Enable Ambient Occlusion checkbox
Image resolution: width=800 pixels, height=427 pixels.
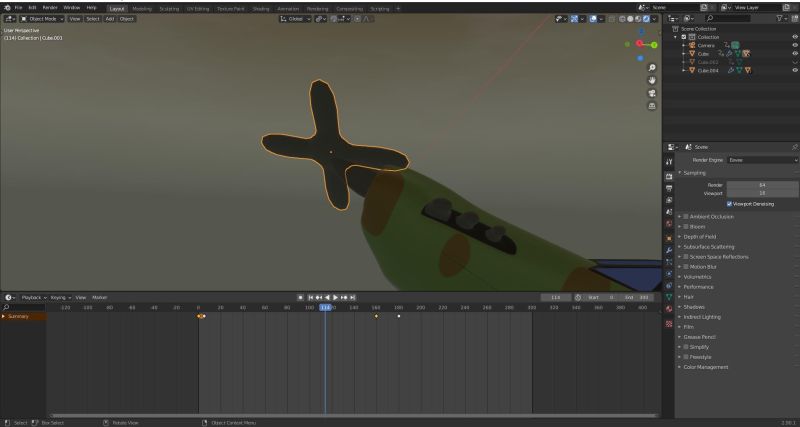(686, 217)
